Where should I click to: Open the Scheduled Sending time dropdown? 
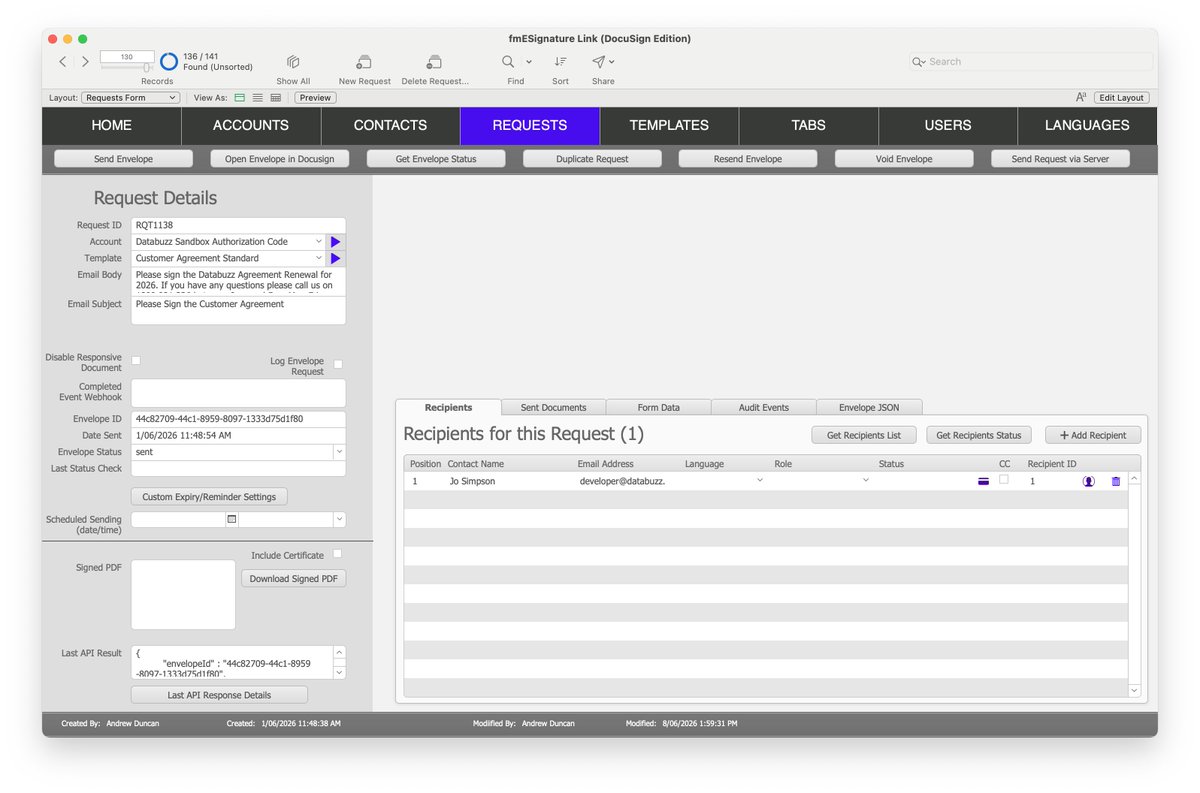click(x=339, y=520)
